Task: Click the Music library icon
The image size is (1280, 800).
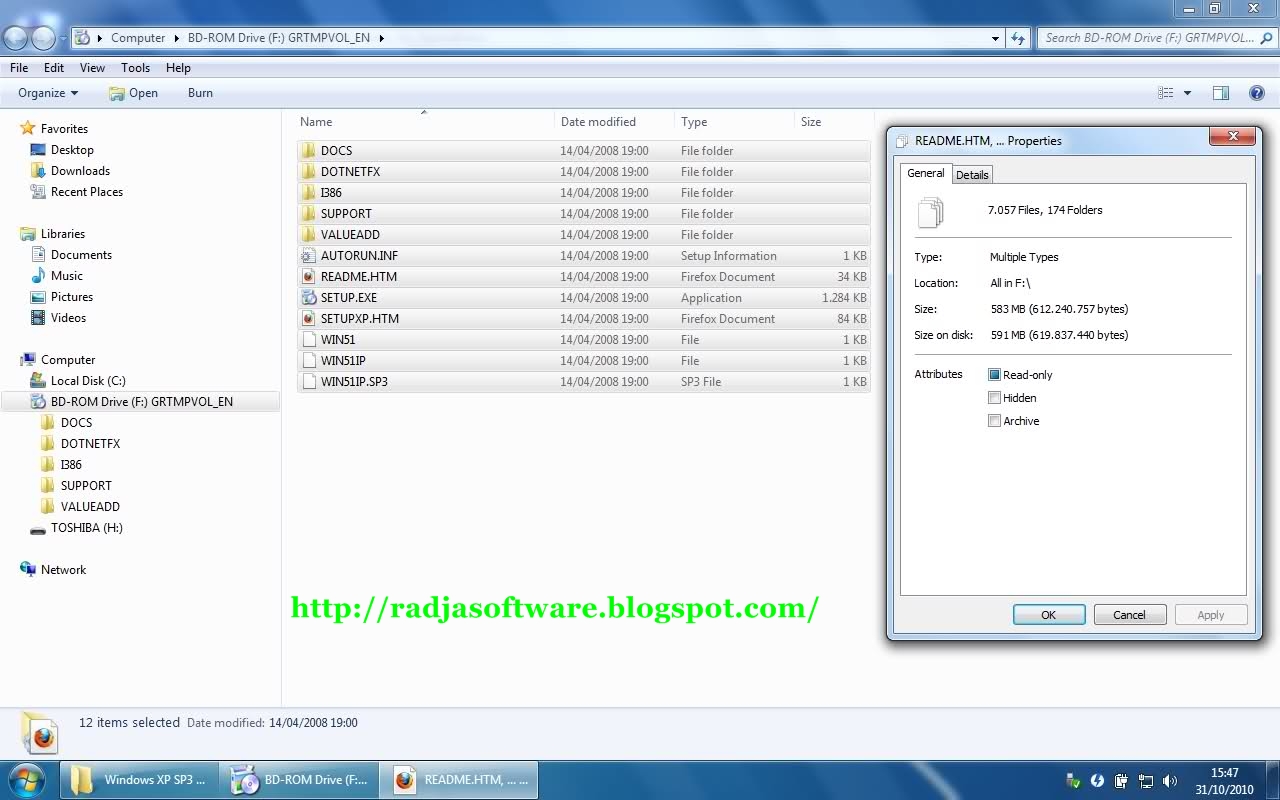Action: tap(38, 276)
